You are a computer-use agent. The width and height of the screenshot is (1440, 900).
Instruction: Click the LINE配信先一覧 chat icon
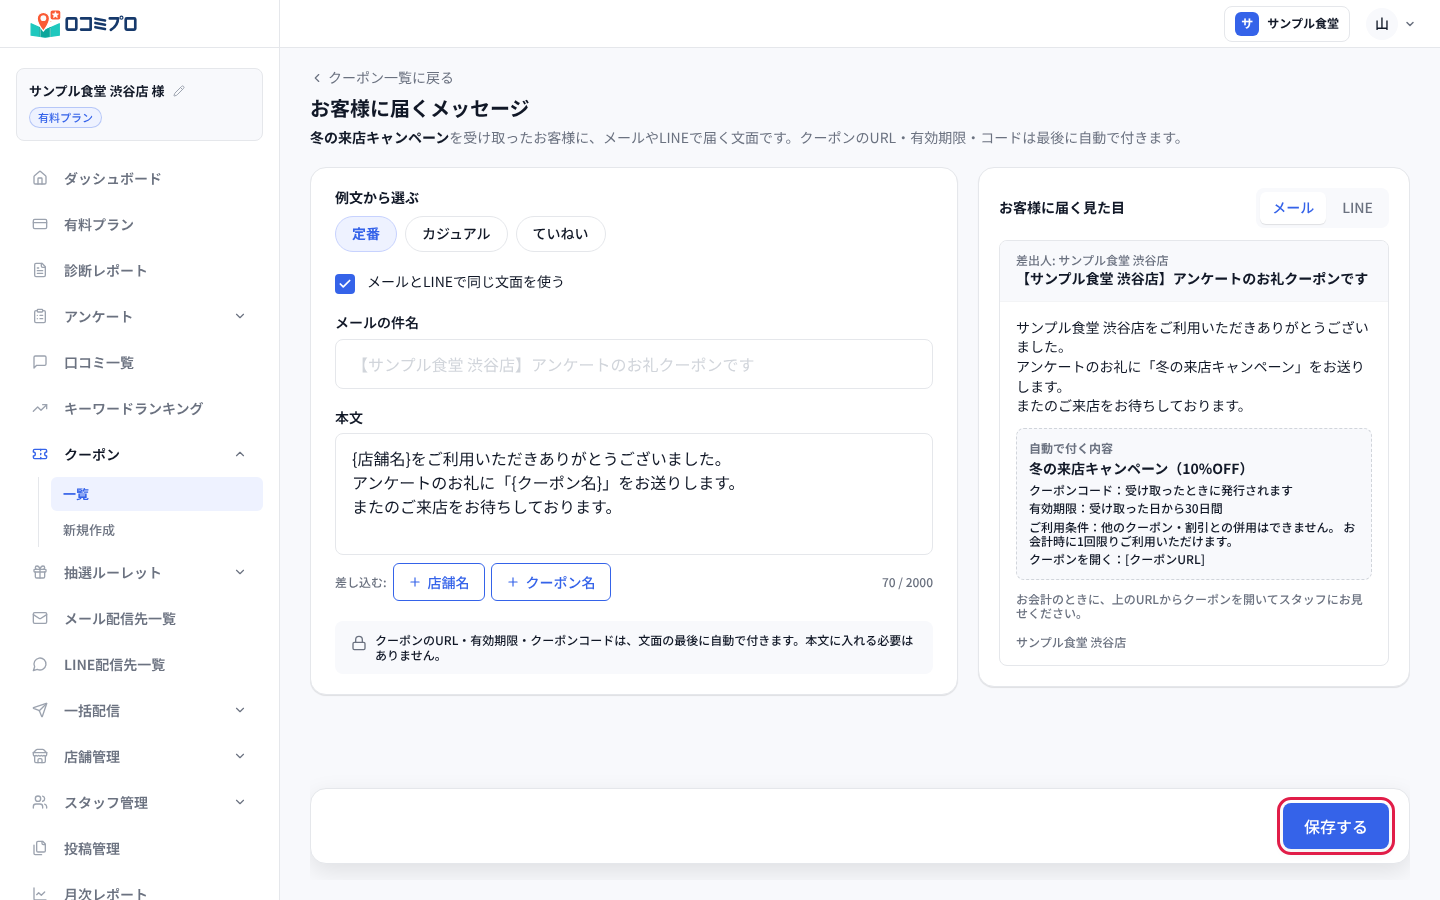40,664
